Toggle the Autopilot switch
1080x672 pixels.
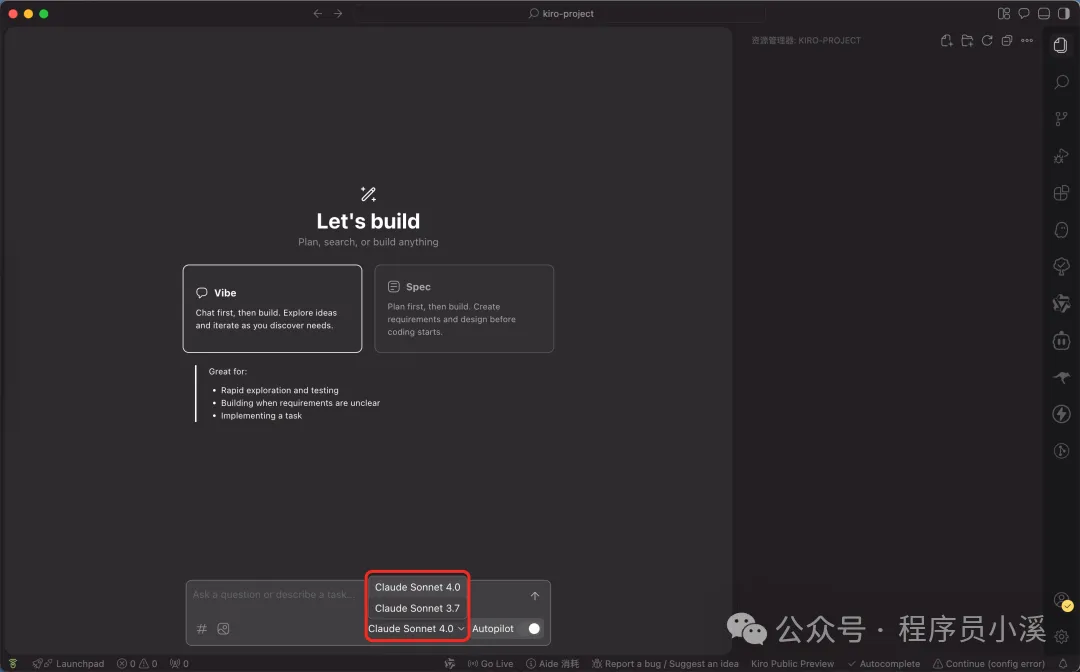pos(534,629)
